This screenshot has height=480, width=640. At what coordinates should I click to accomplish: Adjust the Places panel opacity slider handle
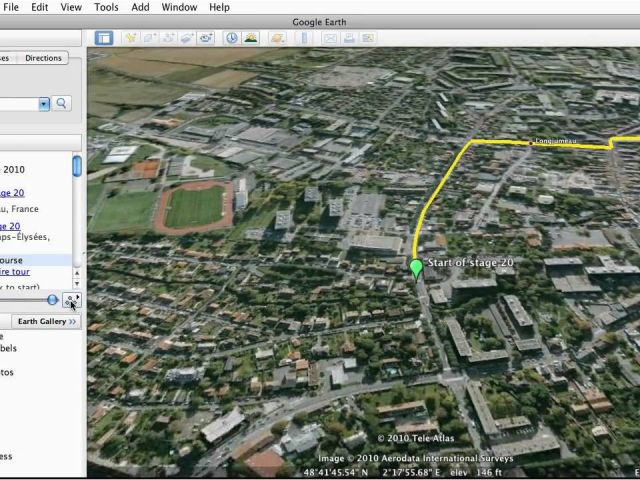[52, 300]
